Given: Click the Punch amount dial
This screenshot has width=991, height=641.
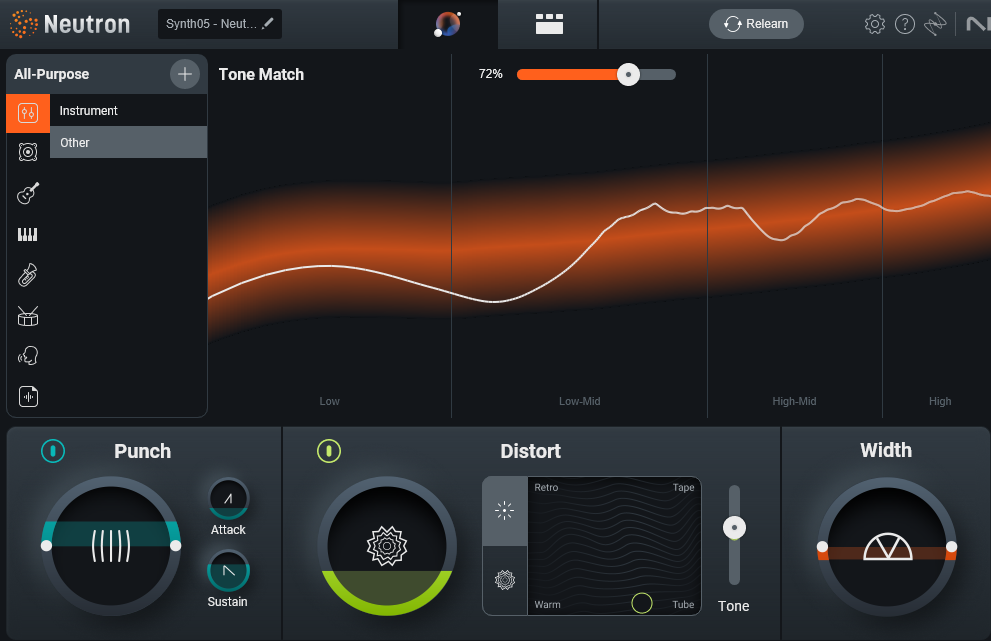Looking at the screenshot, I should tap(111, 546).
